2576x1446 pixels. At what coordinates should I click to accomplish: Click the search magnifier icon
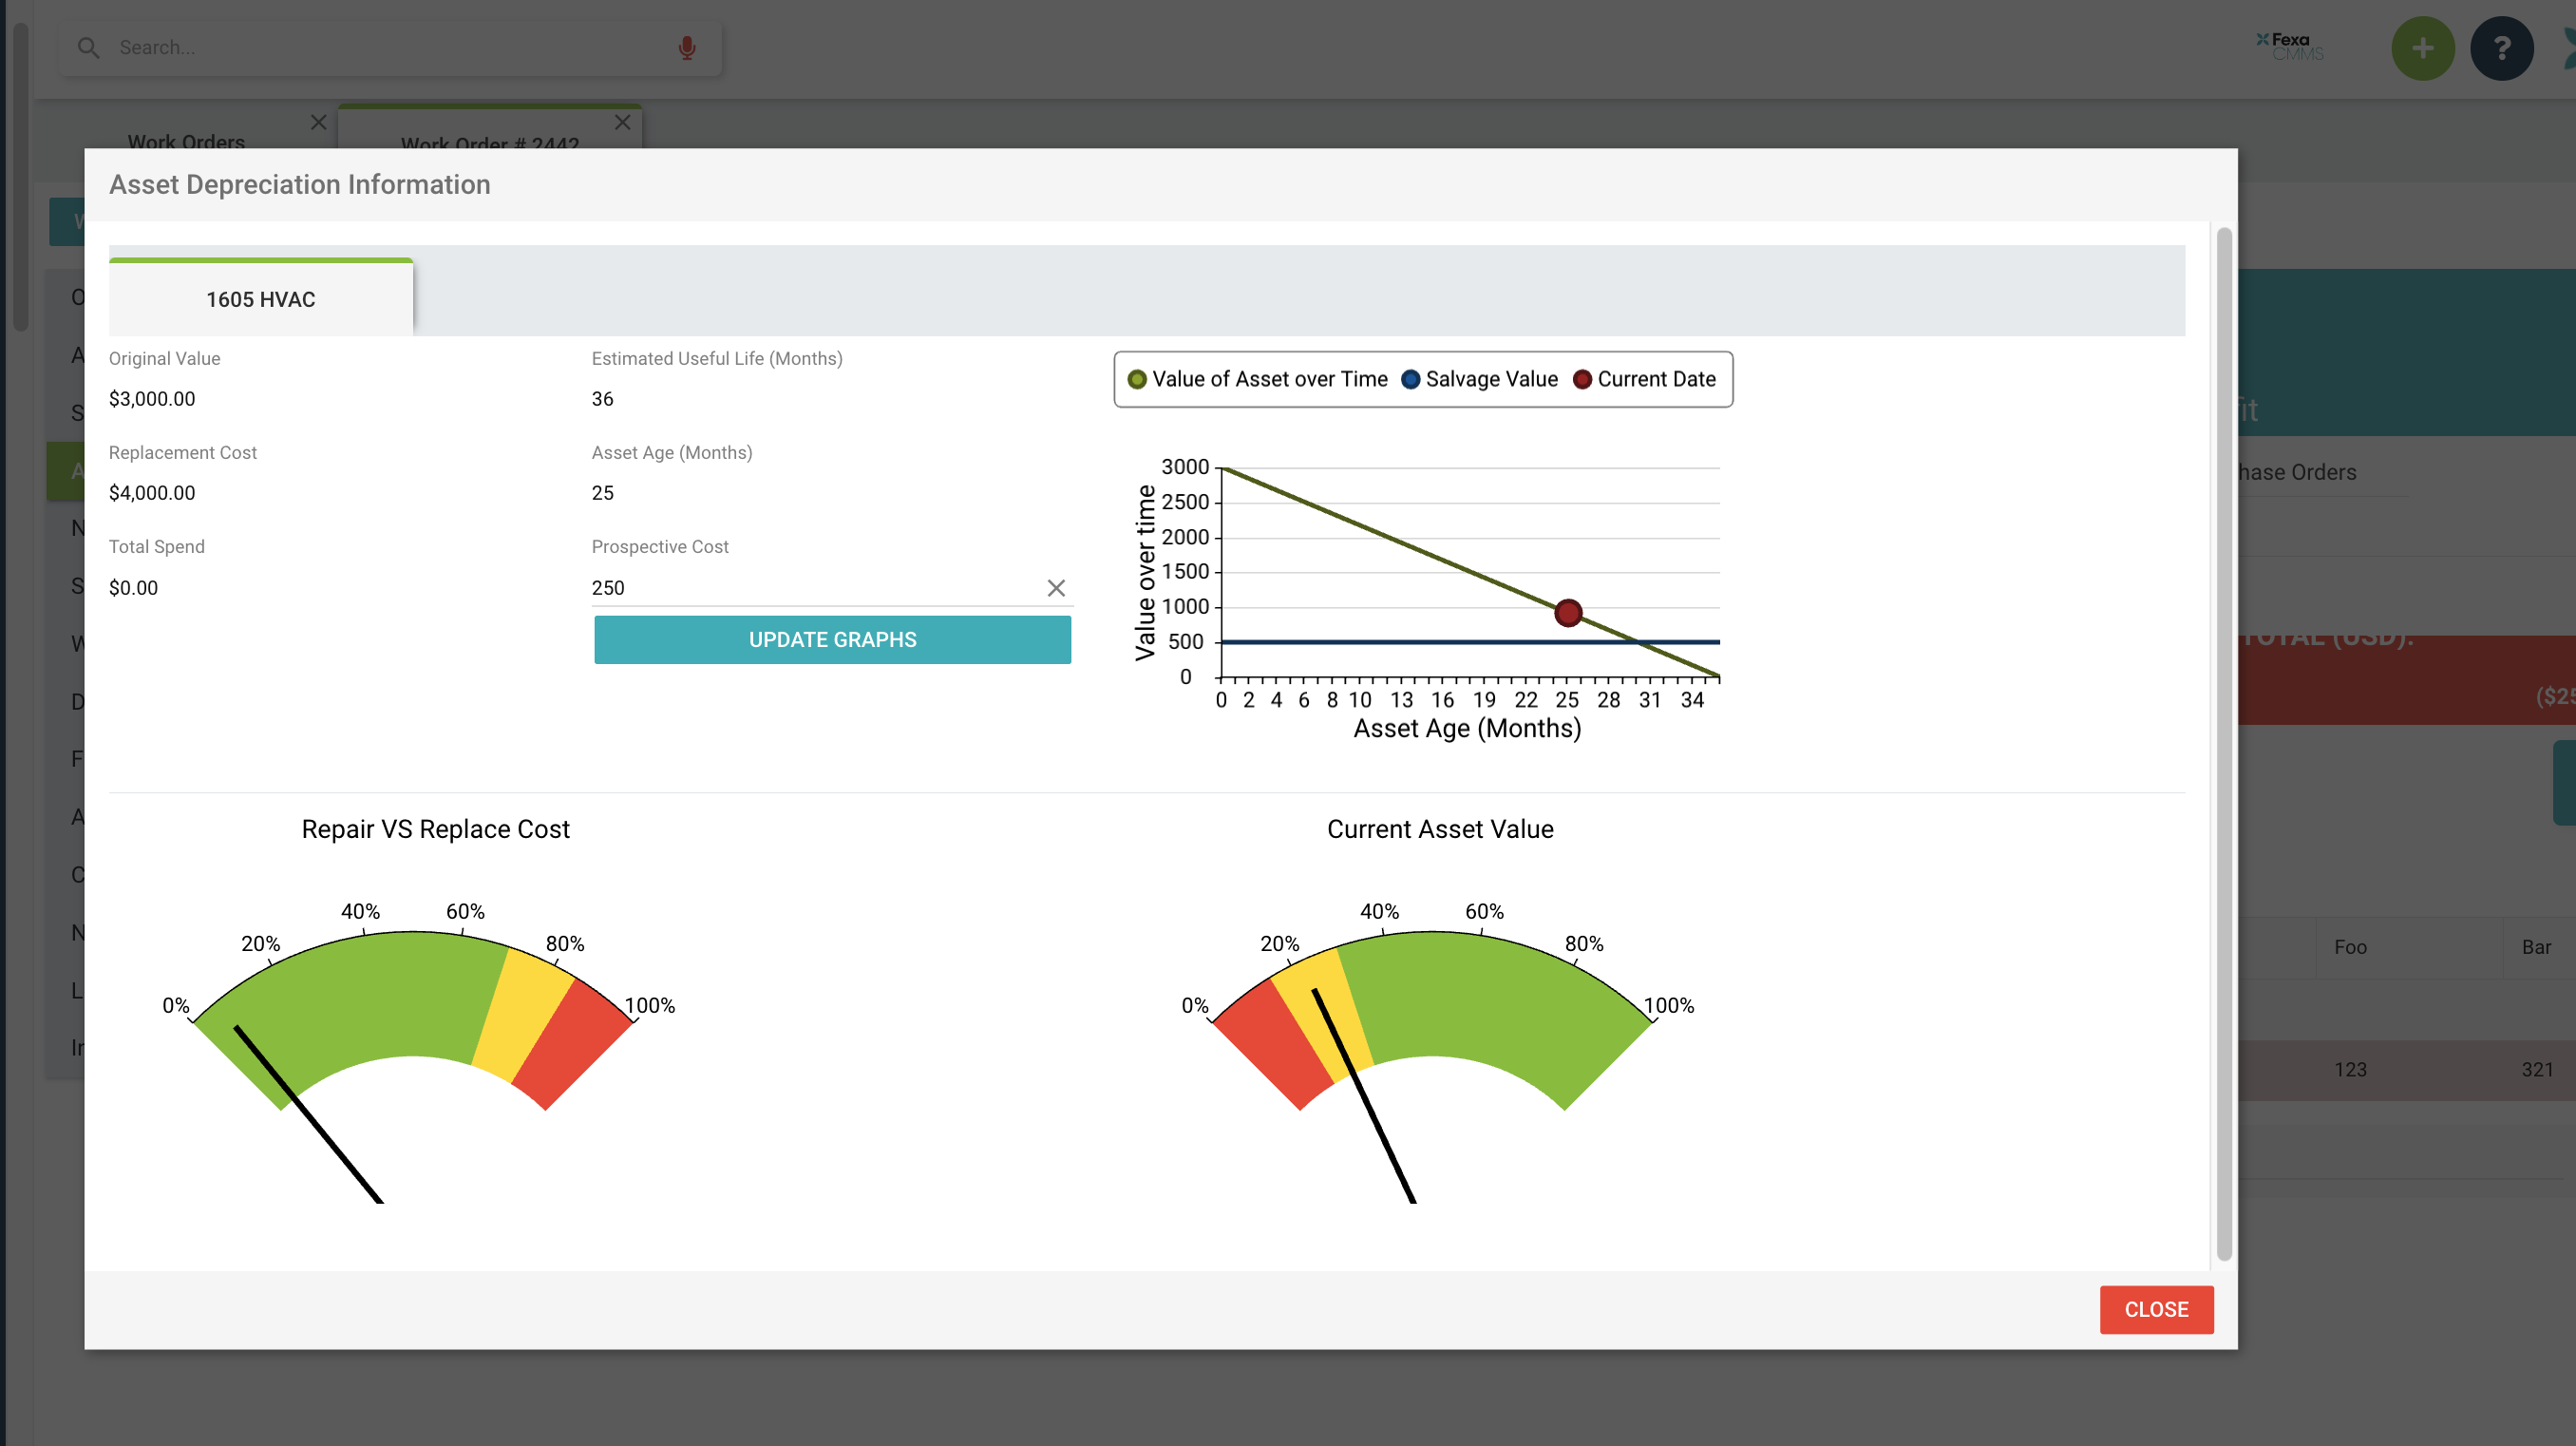(x=88, y=47)
